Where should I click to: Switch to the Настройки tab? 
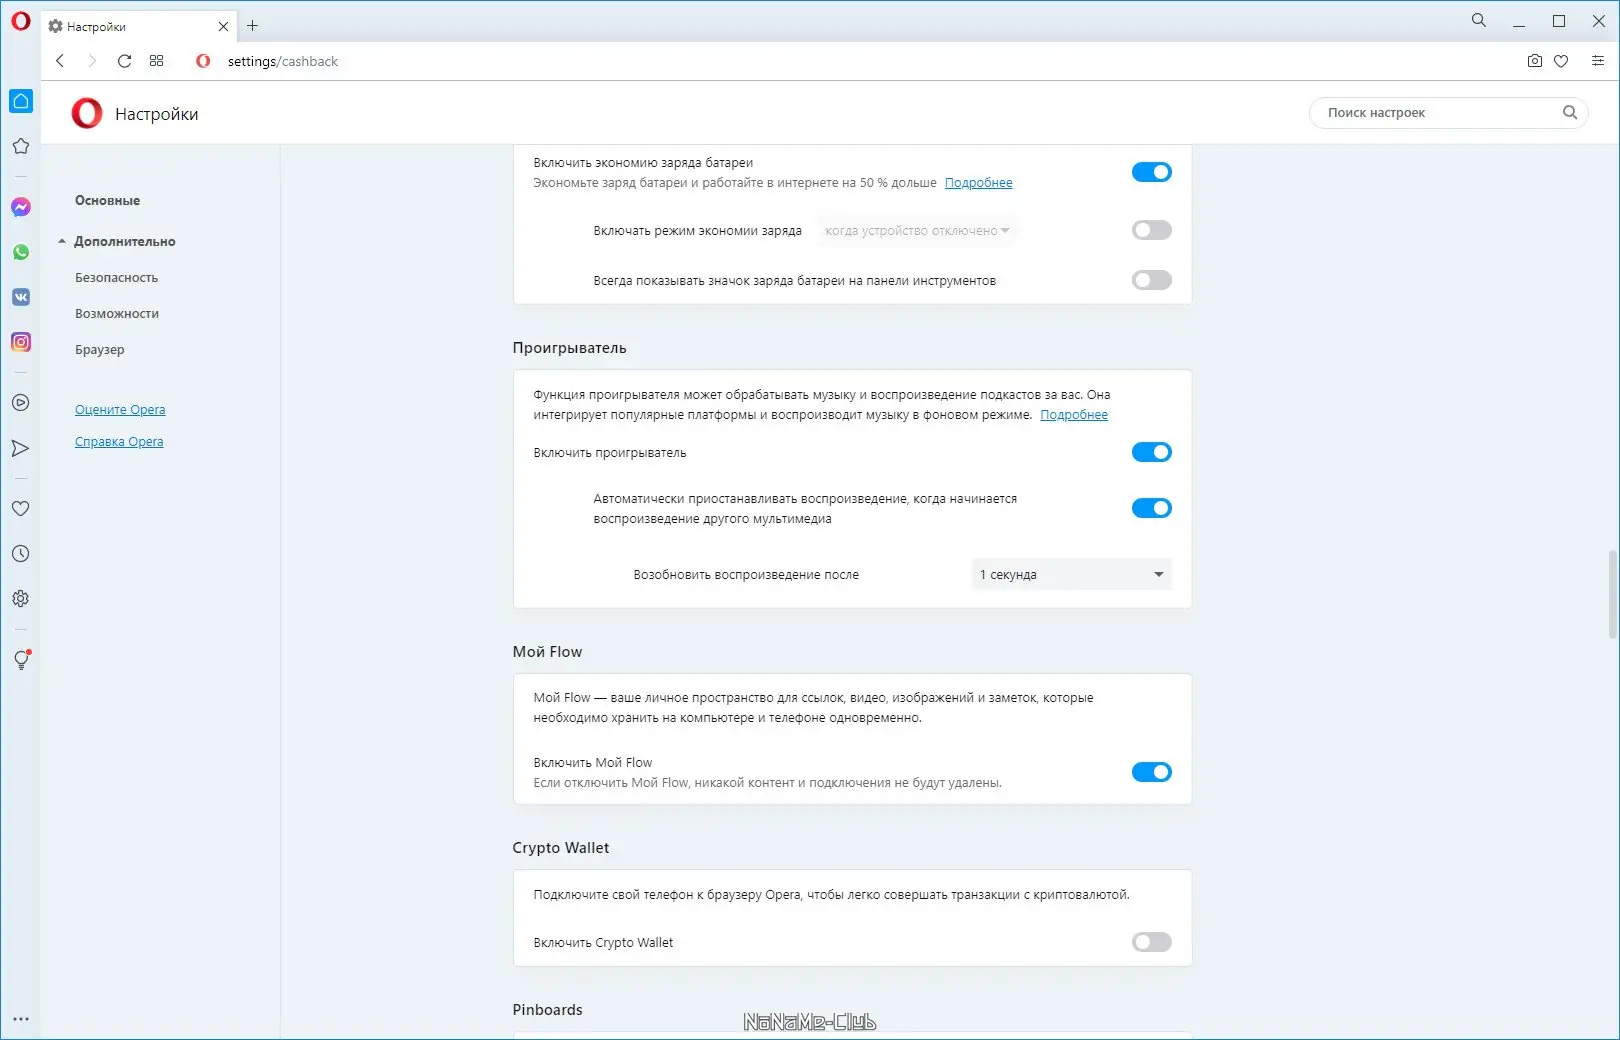(x=138, y=27)
